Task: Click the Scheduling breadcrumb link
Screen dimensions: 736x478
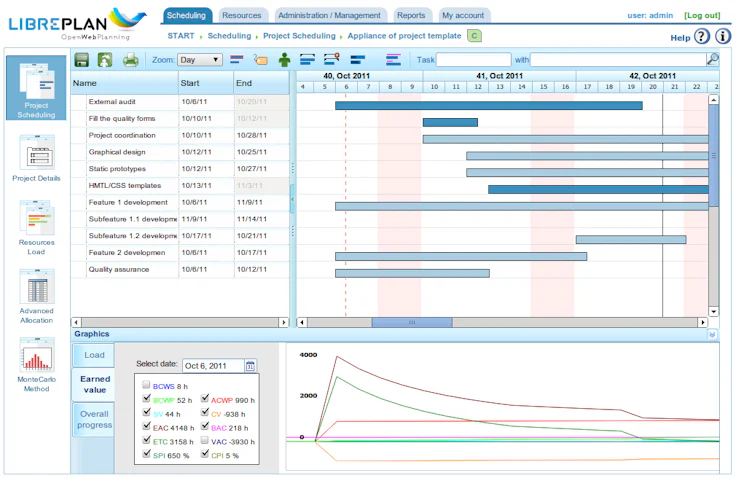Action: point(230,36)
